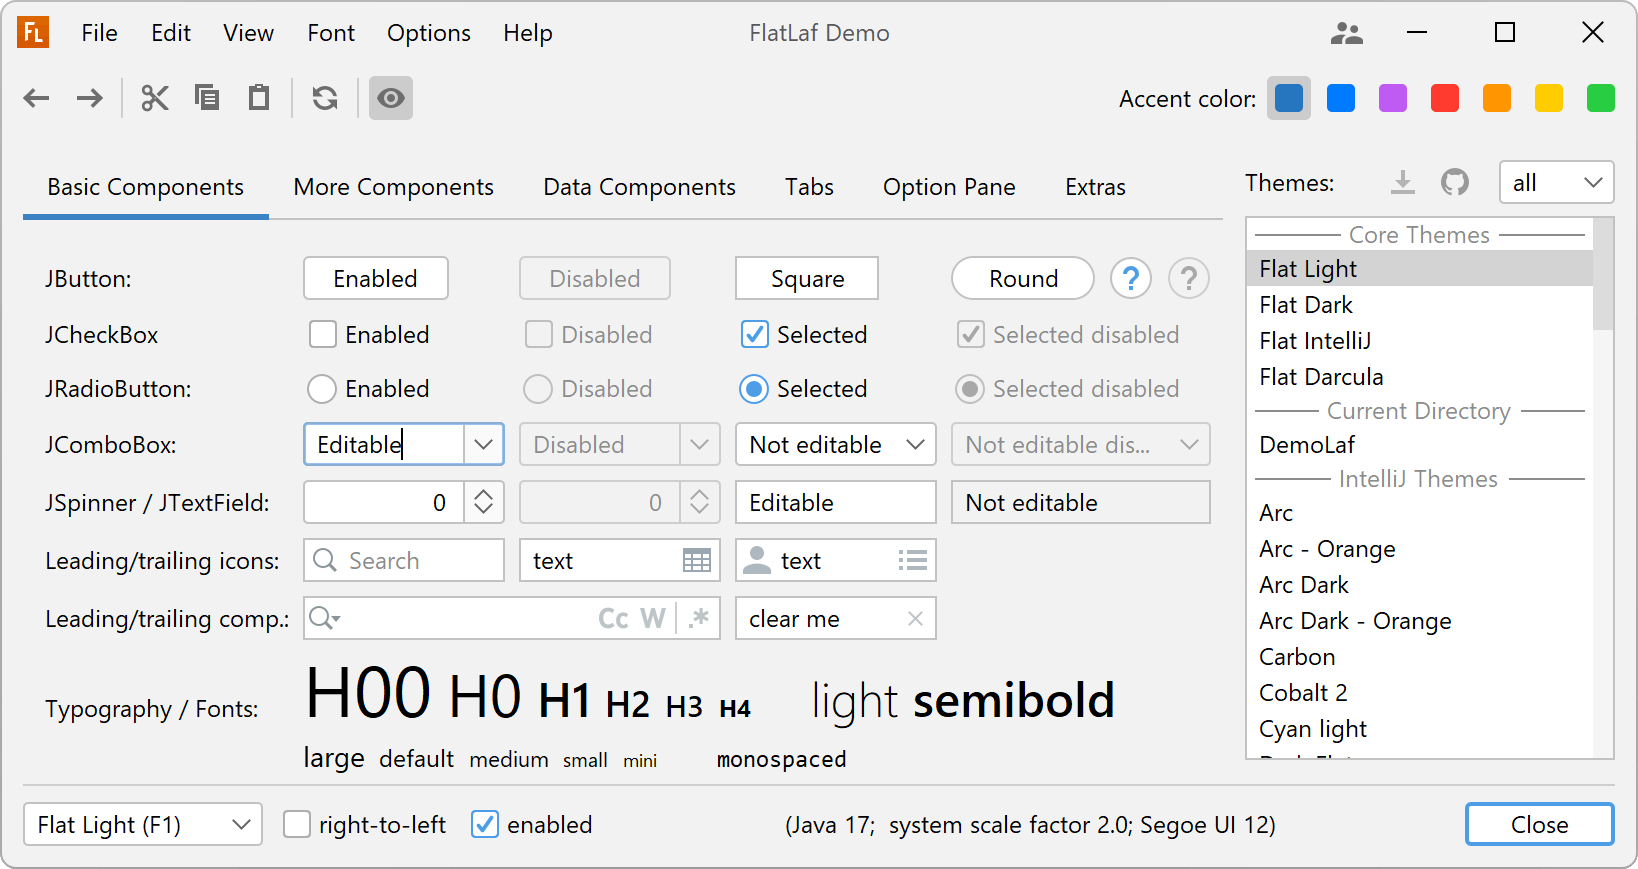Screen dimensions: 1638x869
Task: Click the Copy icon in toolbar
Action: click(x=207, y=98)
